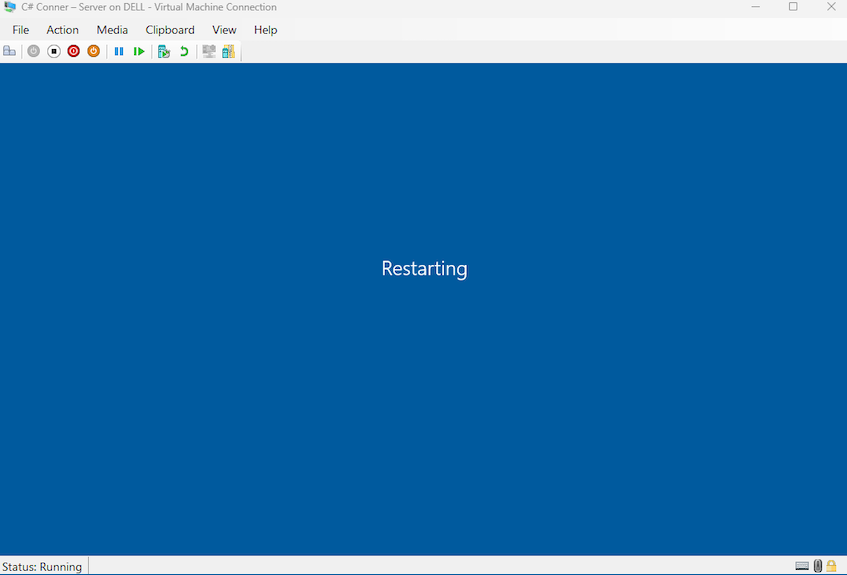The height and width of the screenshot is (575, 847).
Task: Open the Media menu
Action: (x=112, y=30)
